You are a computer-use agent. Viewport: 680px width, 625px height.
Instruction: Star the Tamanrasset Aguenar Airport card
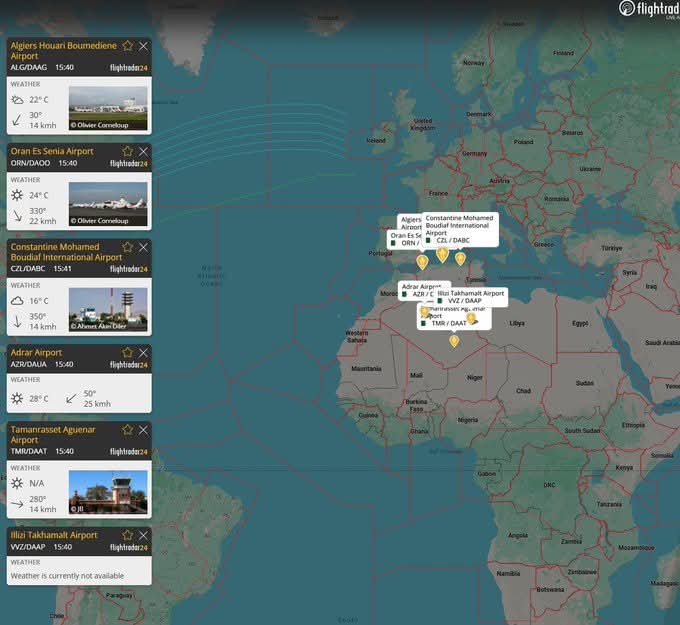(x=128, y=429)
